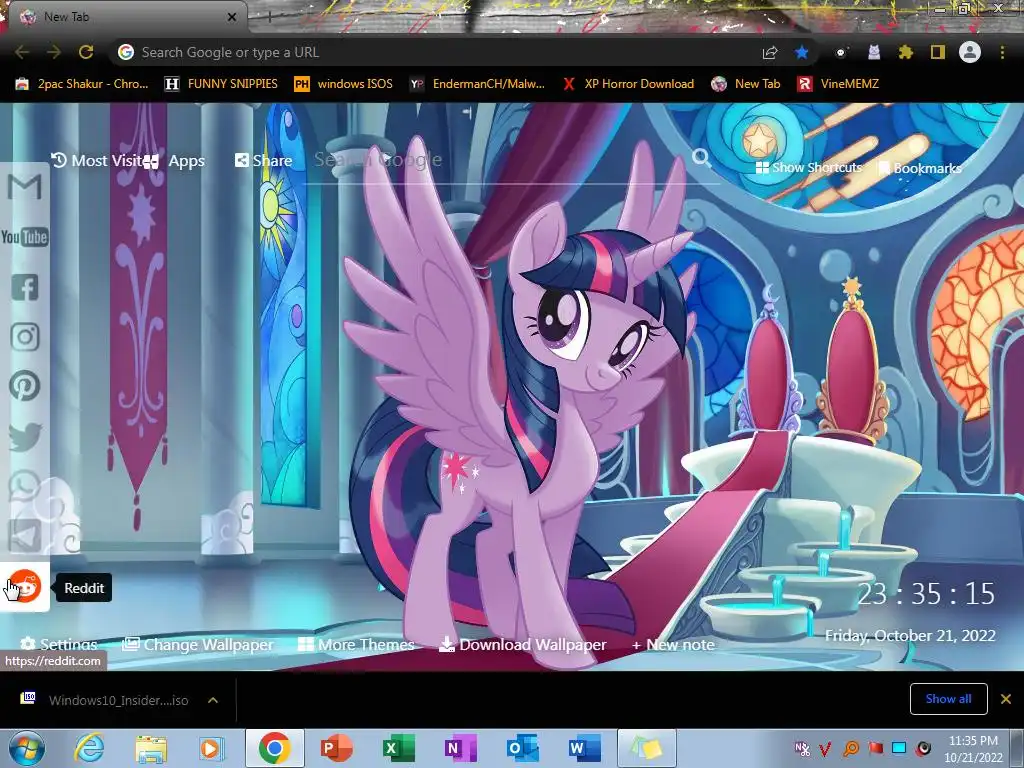The height and width of the screenshot is (768, 1024).
Task: Open the Bookmarks menu on the page
Action: pyautogui.click(x=920, y=168)
